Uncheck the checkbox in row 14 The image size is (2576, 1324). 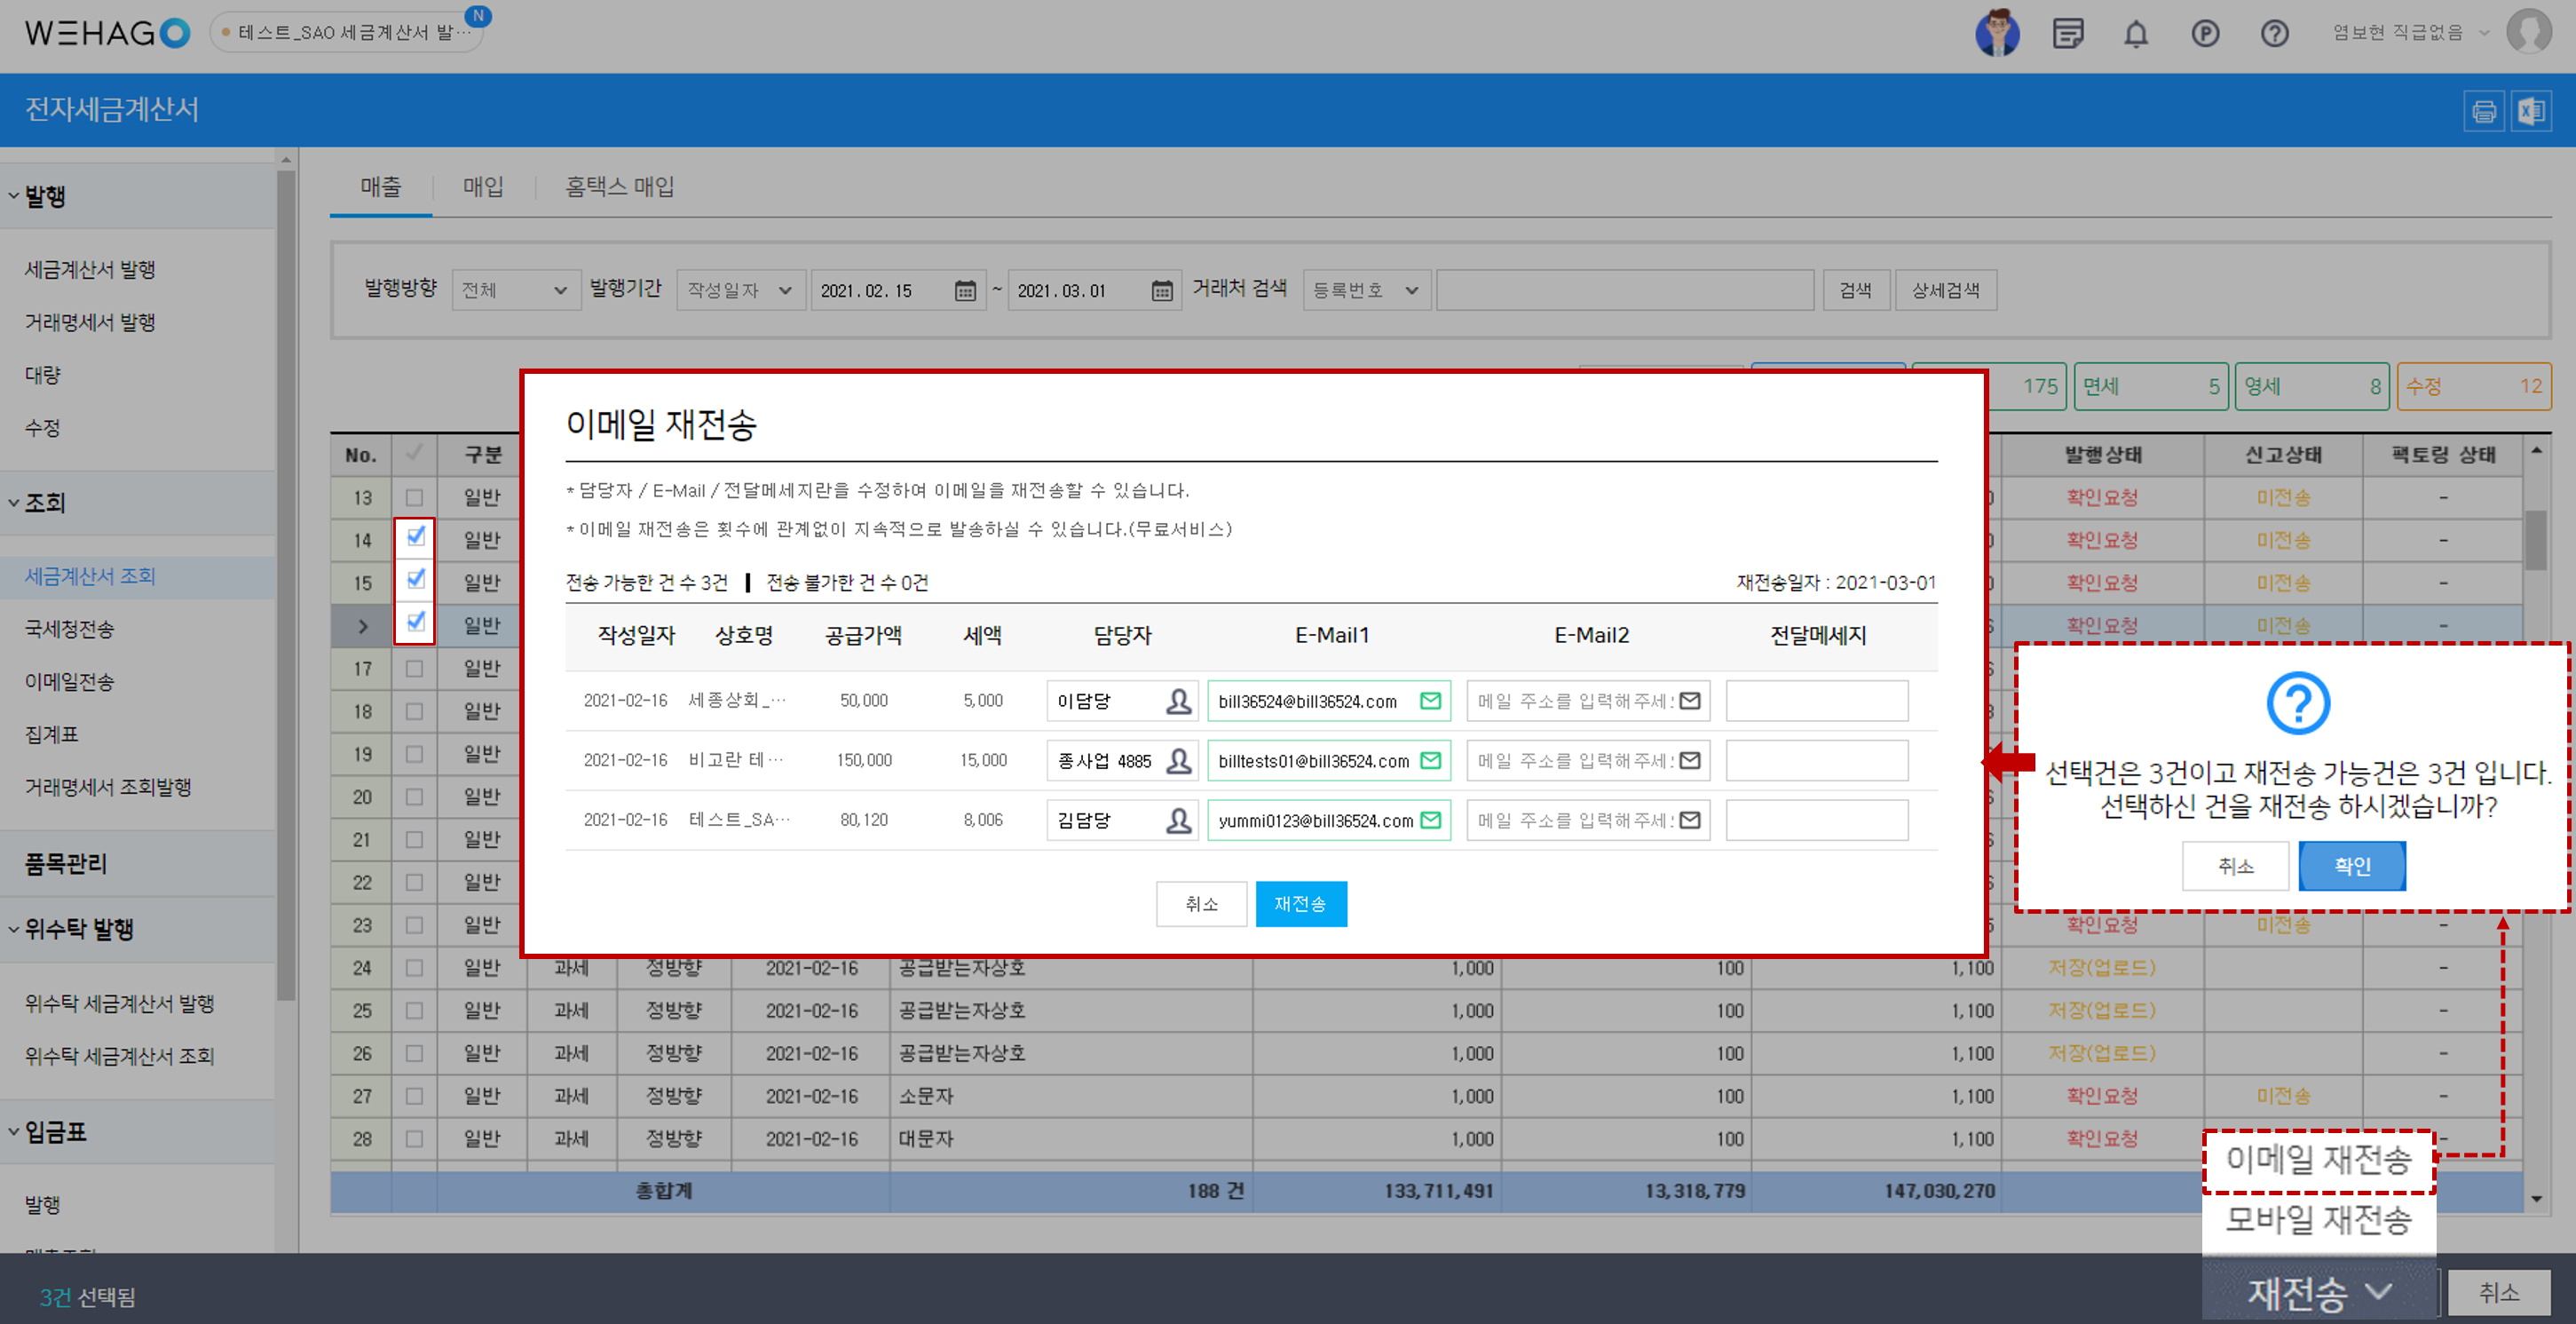[415, 538]
